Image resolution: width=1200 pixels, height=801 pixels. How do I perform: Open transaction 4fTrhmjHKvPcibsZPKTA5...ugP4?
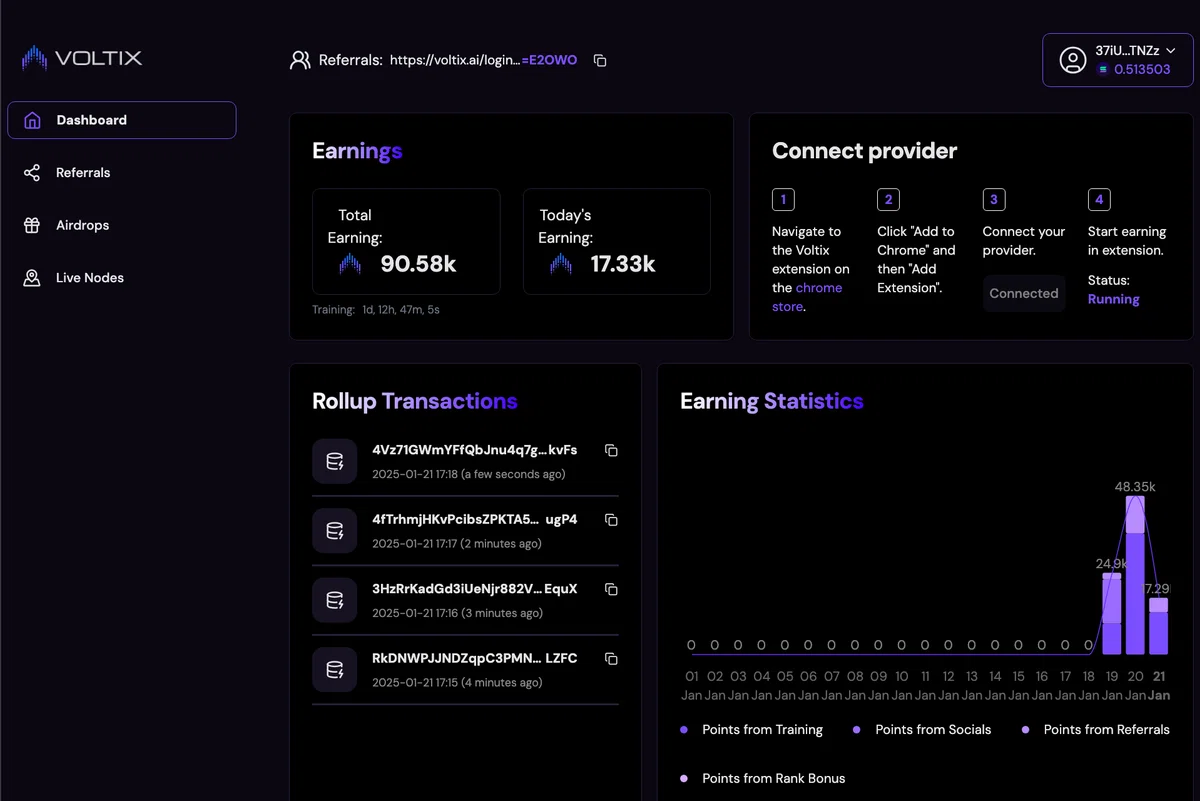click(x=474, y=520)
